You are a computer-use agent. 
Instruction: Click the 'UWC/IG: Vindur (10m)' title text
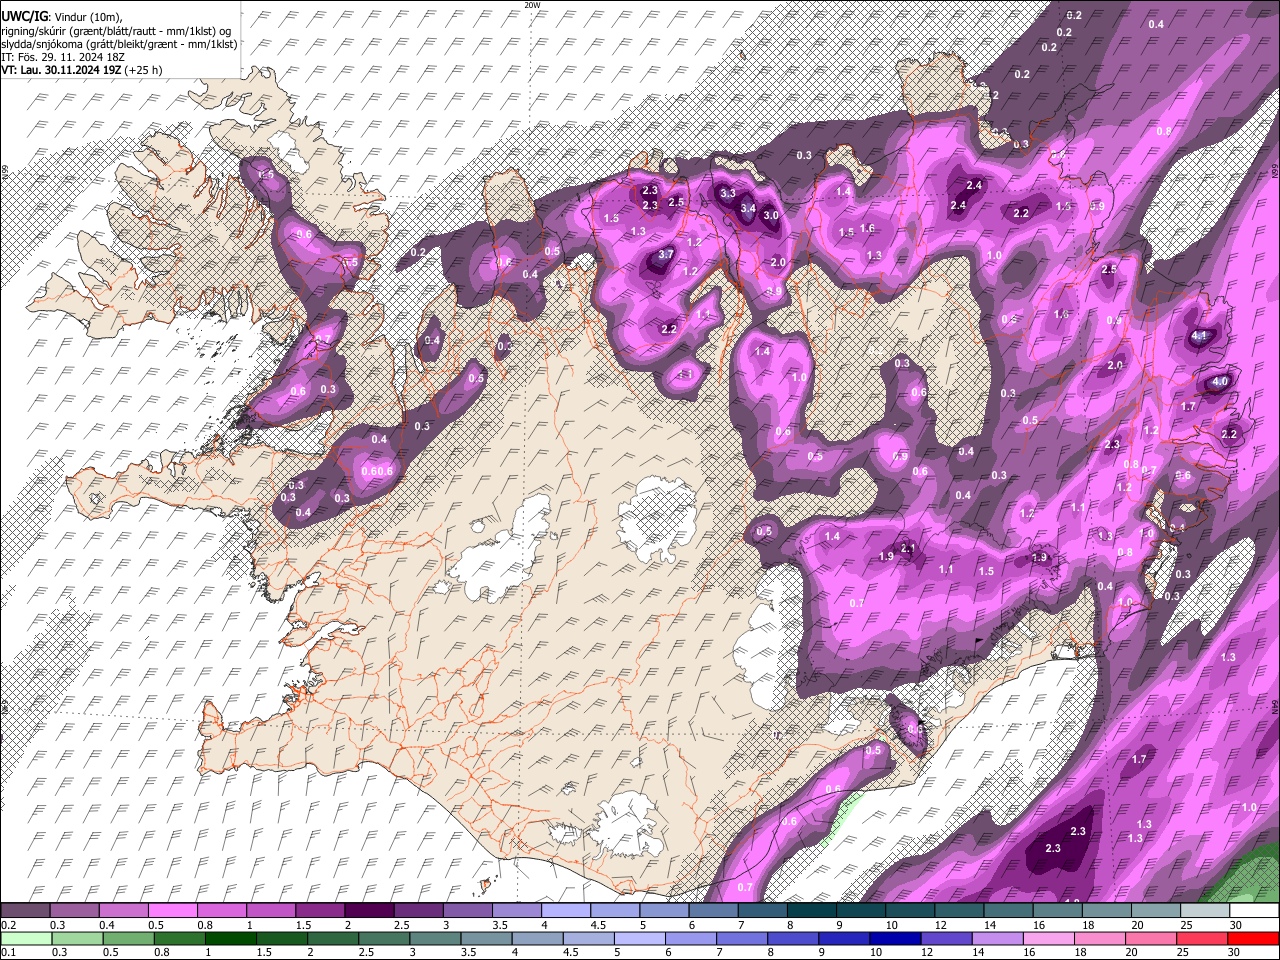(62, 16)
